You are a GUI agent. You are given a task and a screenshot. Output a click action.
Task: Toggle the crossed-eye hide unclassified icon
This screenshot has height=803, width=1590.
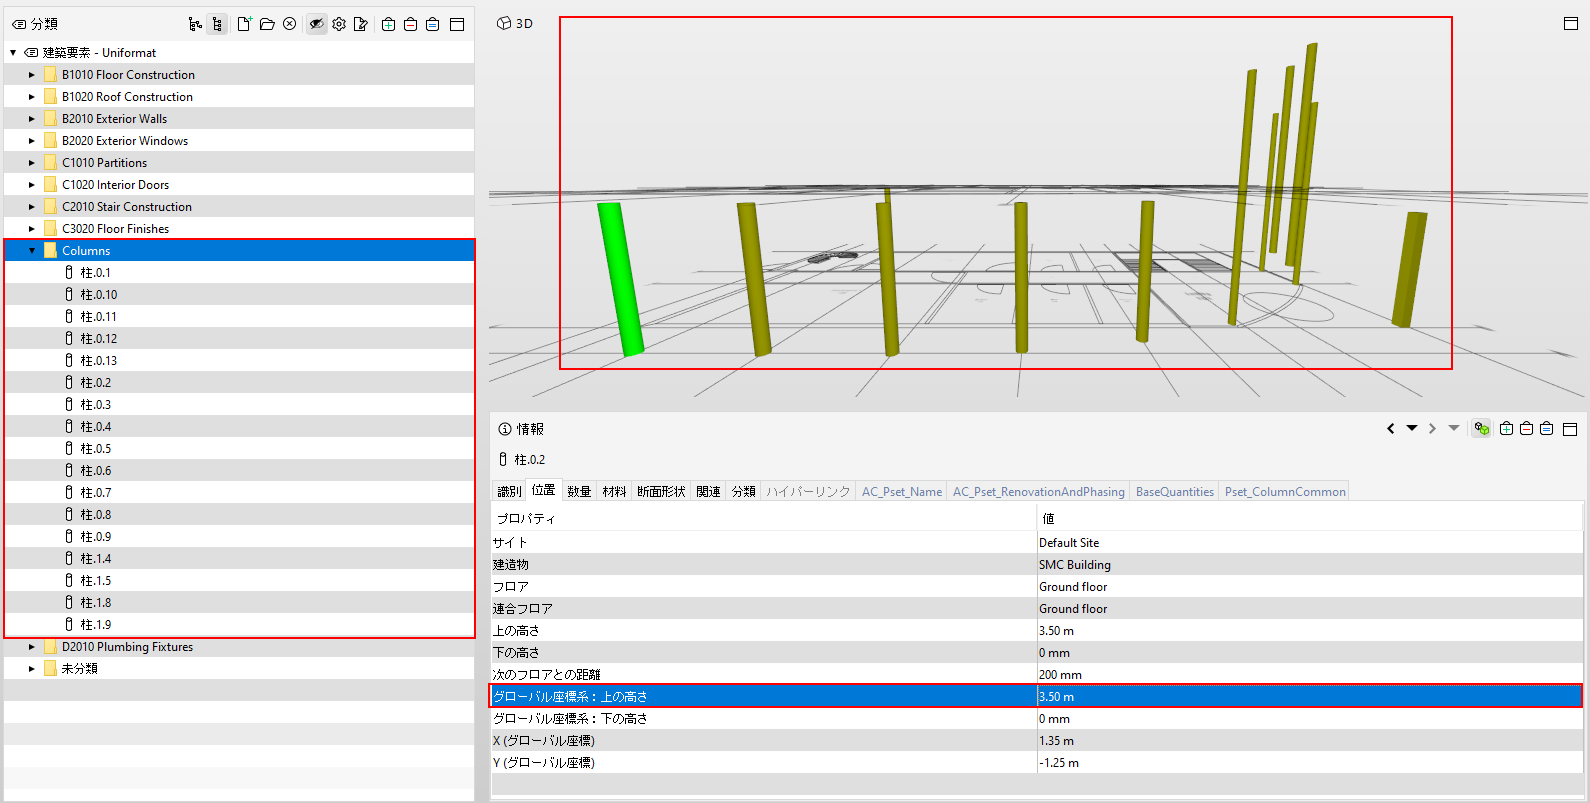pos(316,24)
